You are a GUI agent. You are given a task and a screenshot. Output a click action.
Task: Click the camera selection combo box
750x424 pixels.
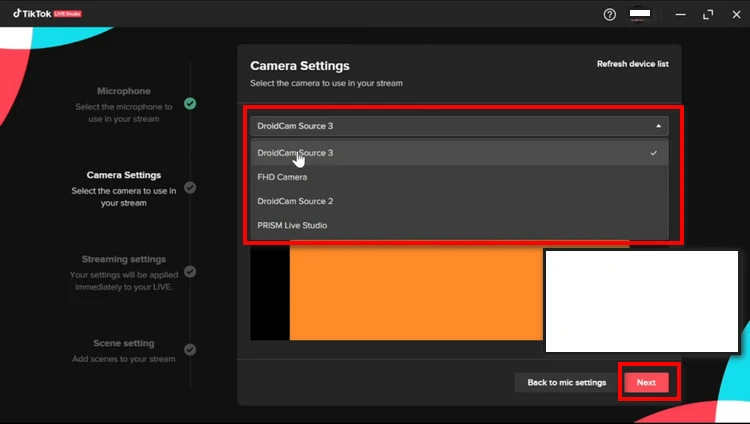(459, 126)
